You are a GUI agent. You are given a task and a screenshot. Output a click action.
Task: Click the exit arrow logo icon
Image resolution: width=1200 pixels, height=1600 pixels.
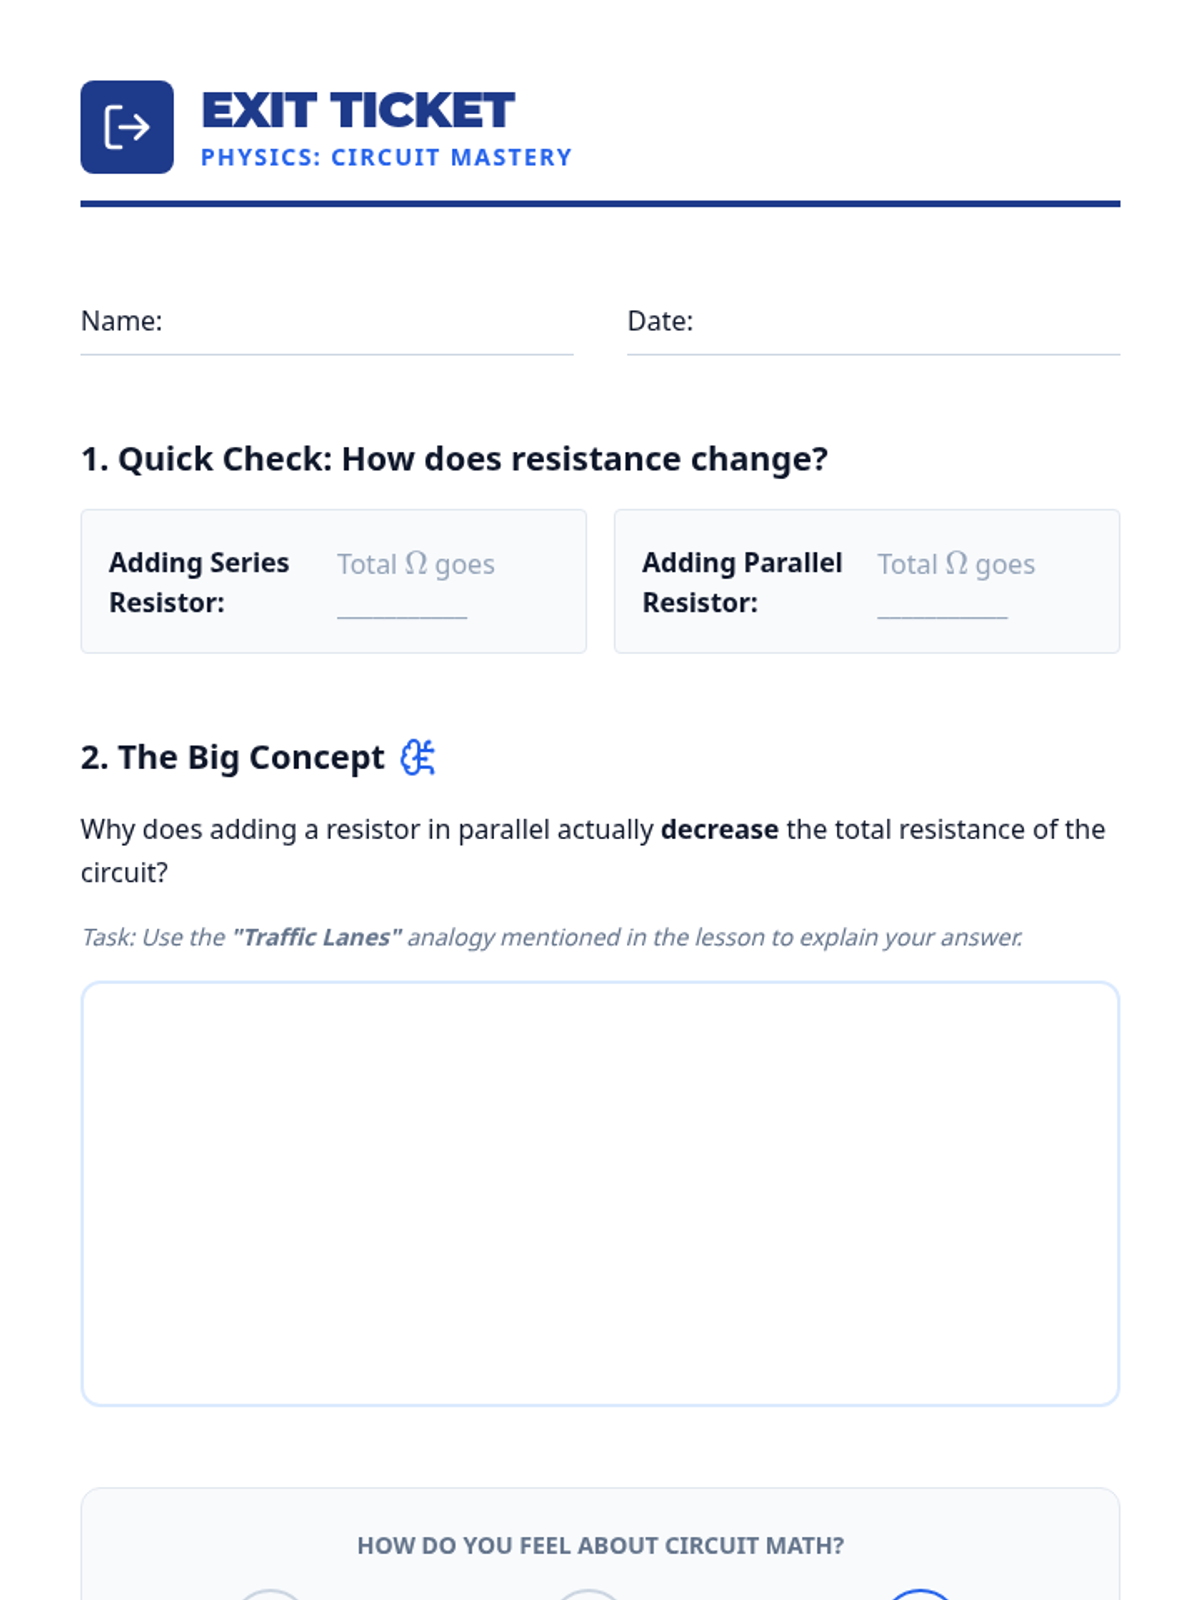pos(127,127)
